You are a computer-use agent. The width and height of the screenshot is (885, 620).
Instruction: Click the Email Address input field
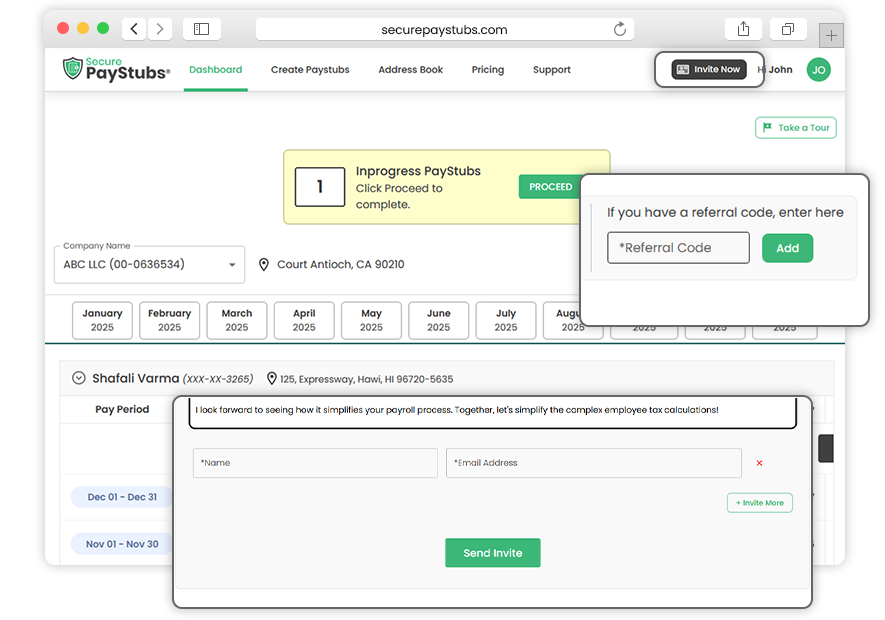coord(593,463)
